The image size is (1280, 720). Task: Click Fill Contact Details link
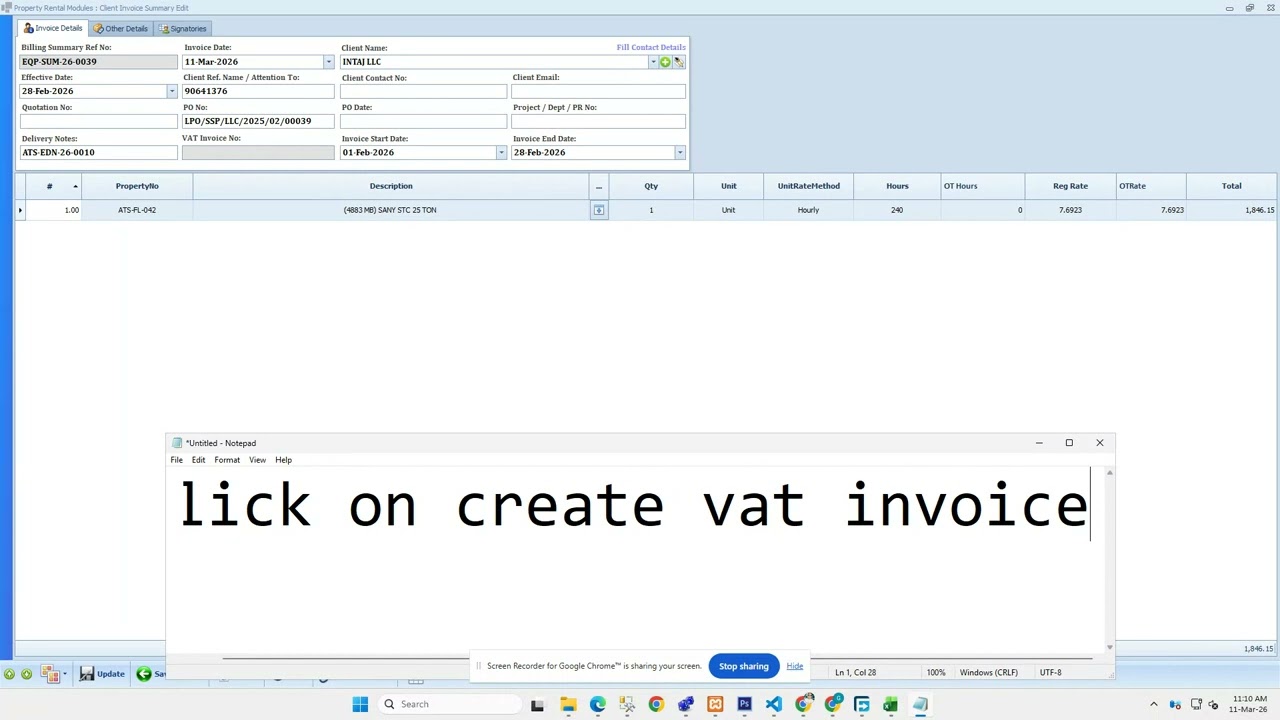click(x=651, y=47)
